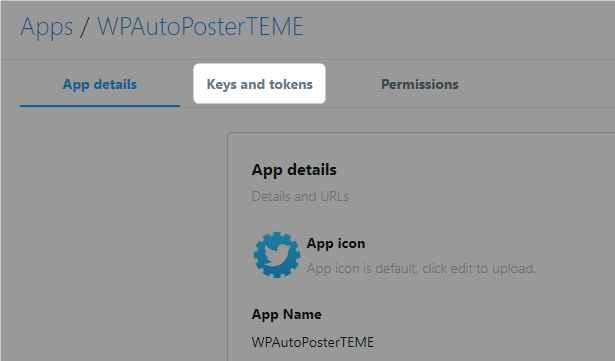
Task: Open the Keys and tokens tab
Action: tap(259, 84)
